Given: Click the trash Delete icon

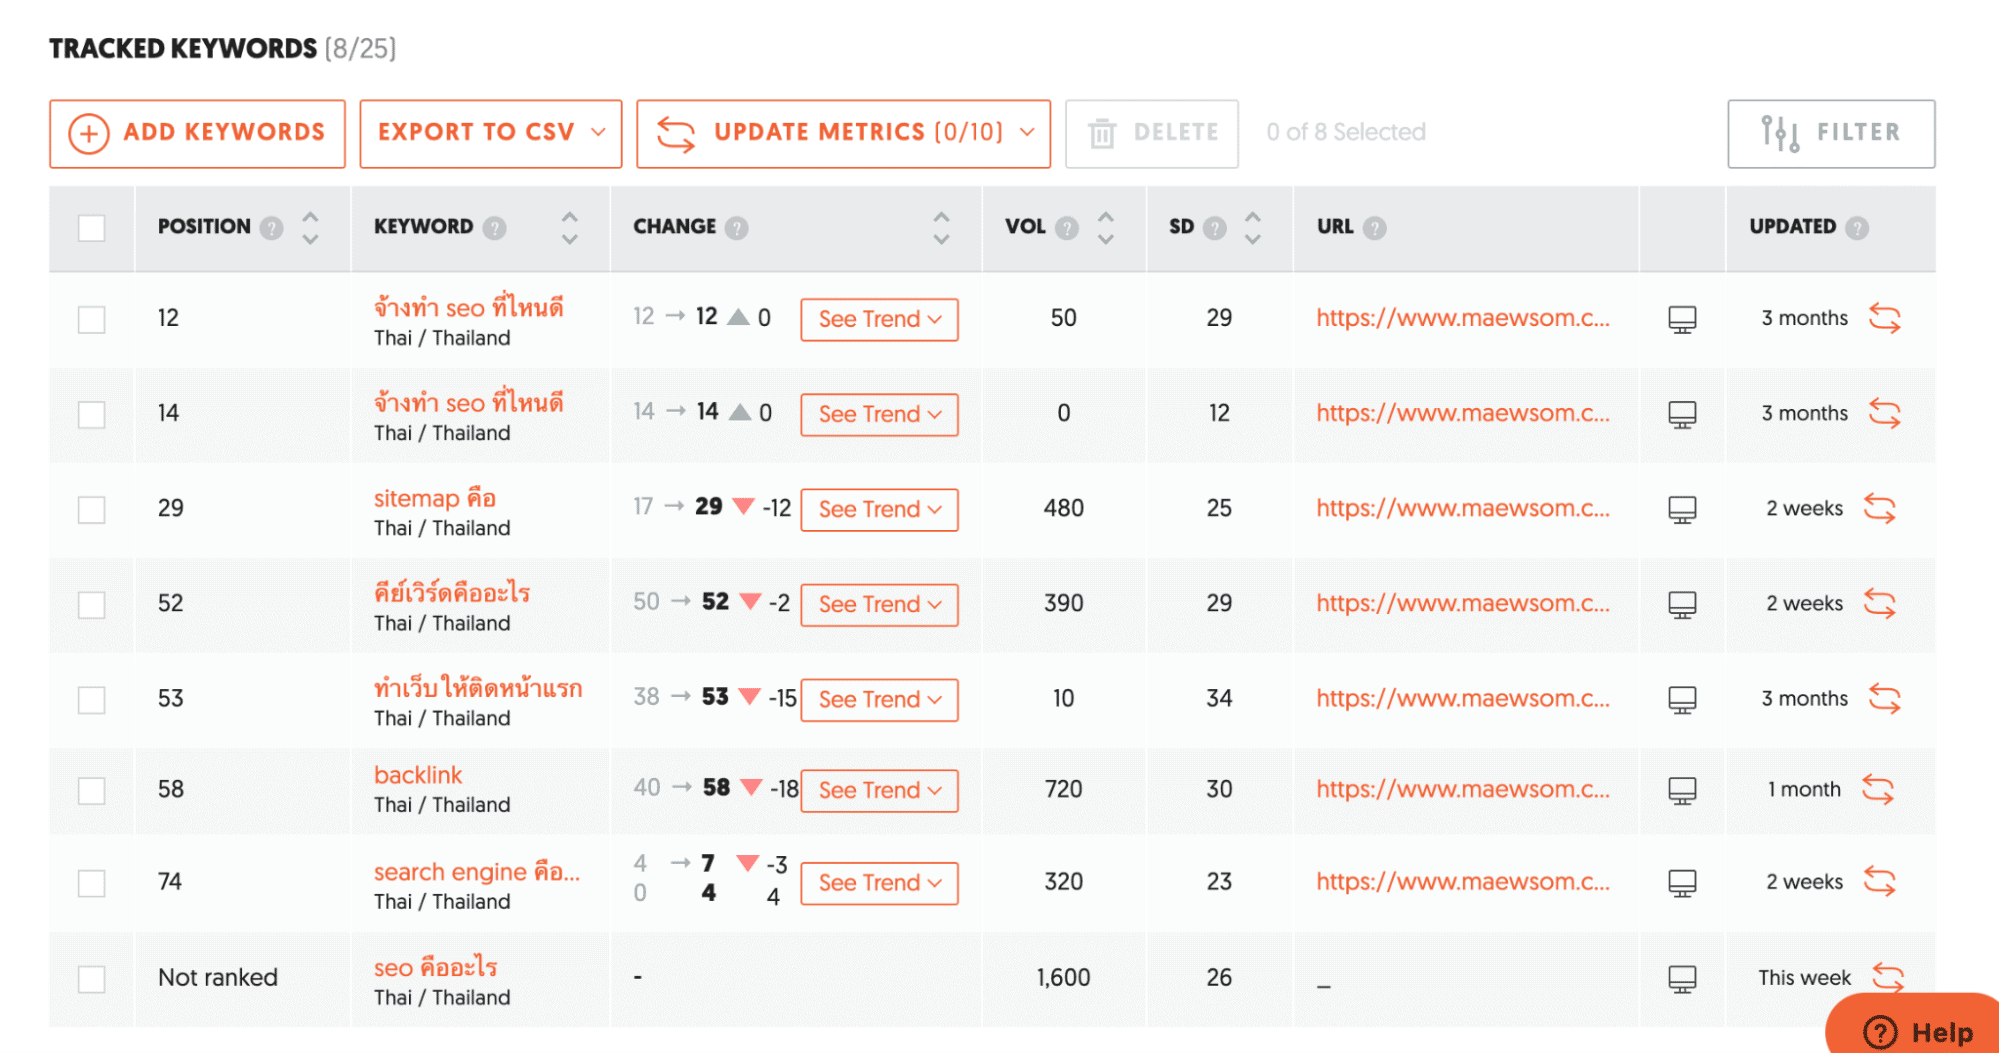Looking at the screenshot, I should (1103, 132).
